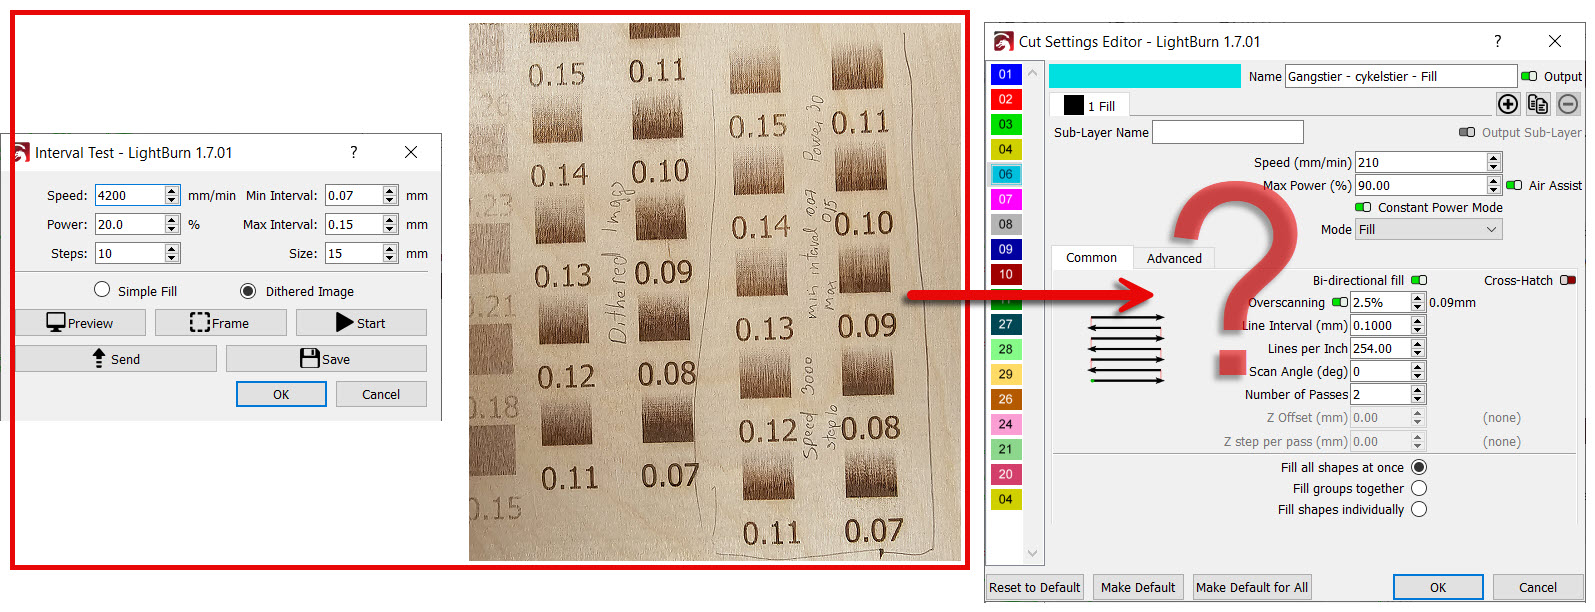Click the duplicate sub-layer icon

tap(1538, 104)
